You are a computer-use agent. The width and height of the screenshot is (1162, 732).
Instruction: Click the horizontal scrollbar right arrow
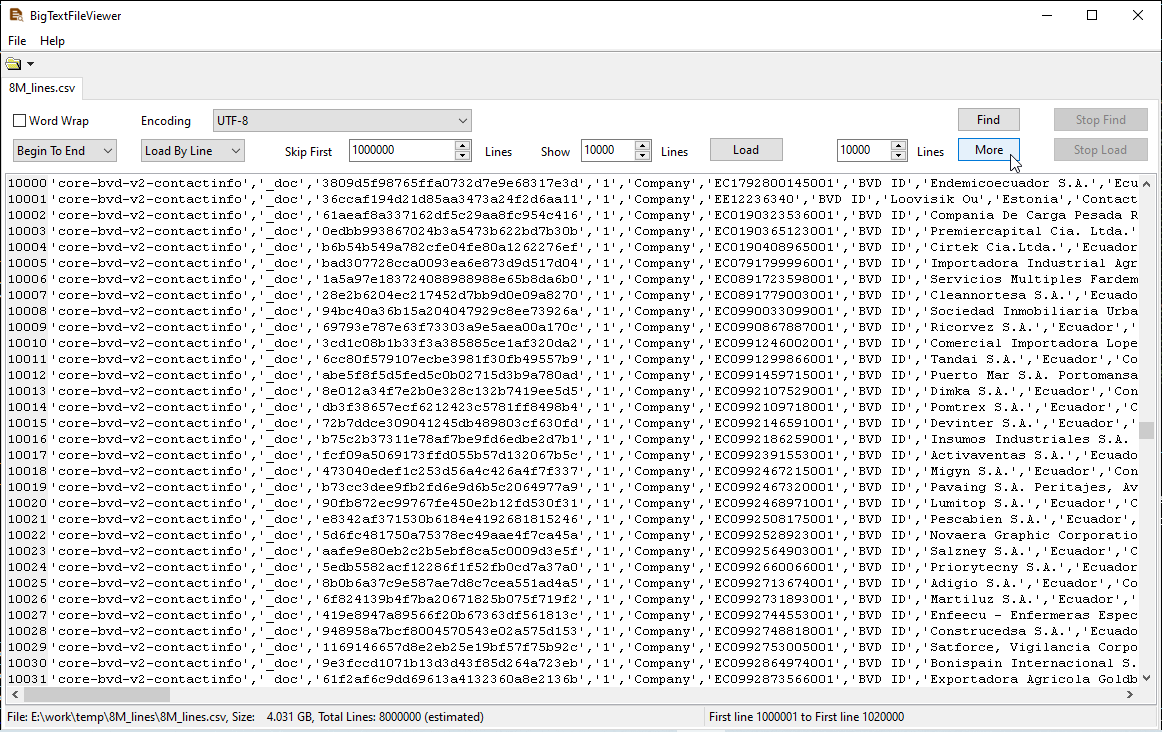(x=1130, y=694)
